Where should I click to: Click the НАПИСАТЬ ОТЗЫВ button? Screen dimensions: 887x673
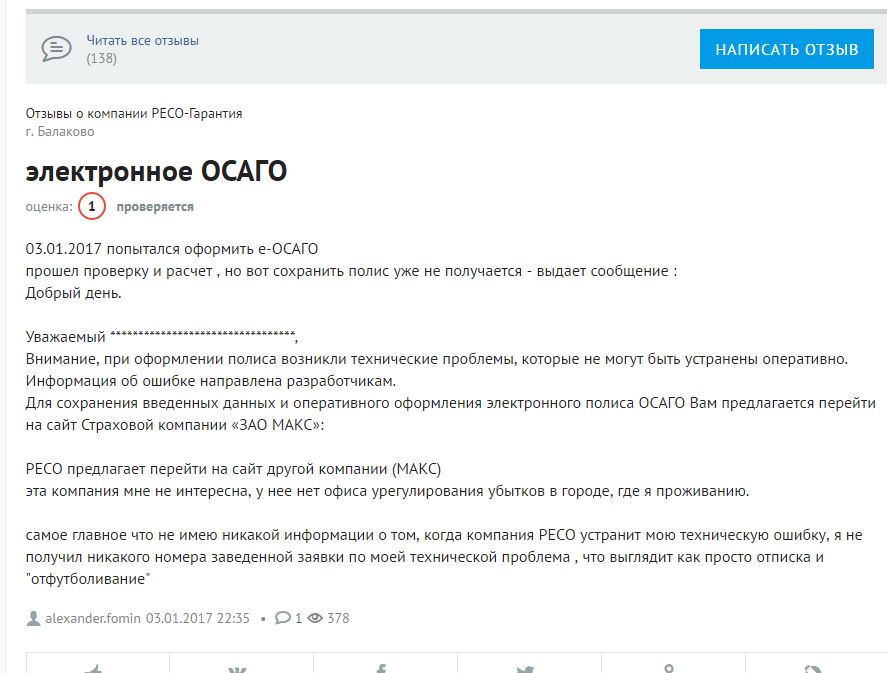[x=786, y=49]
